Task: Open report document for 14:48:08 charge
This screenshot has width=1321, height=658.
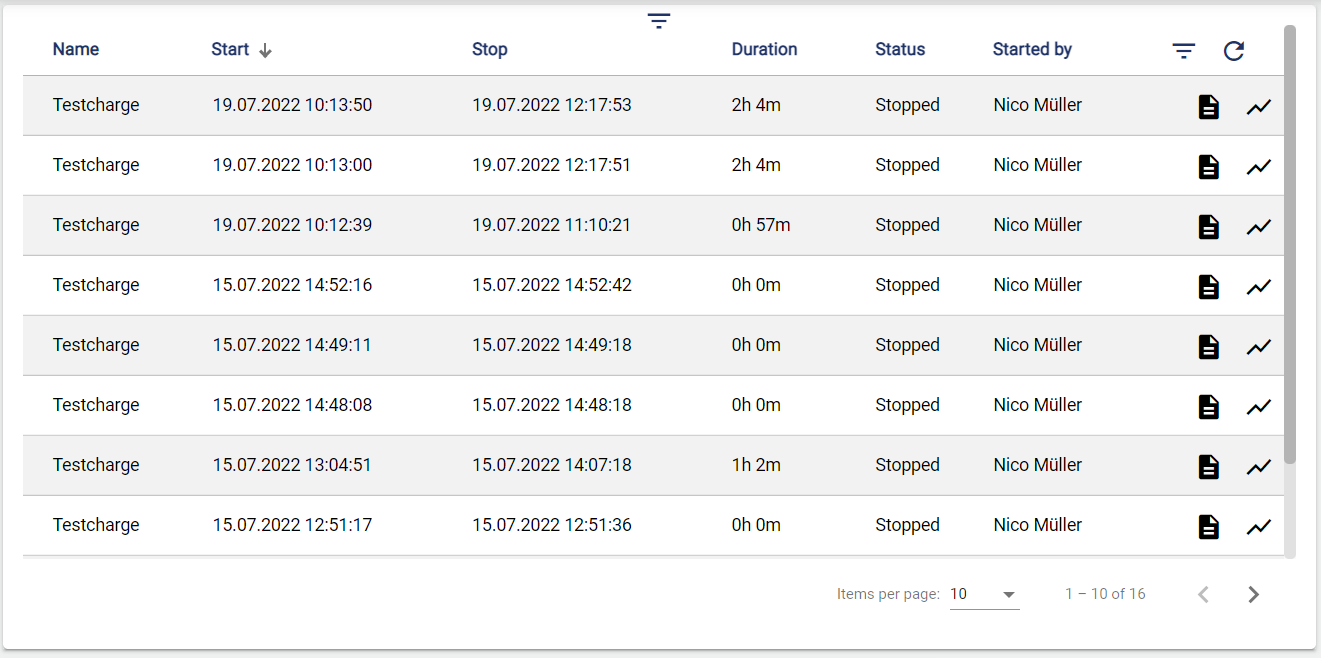Action: tap(1208, 407)
